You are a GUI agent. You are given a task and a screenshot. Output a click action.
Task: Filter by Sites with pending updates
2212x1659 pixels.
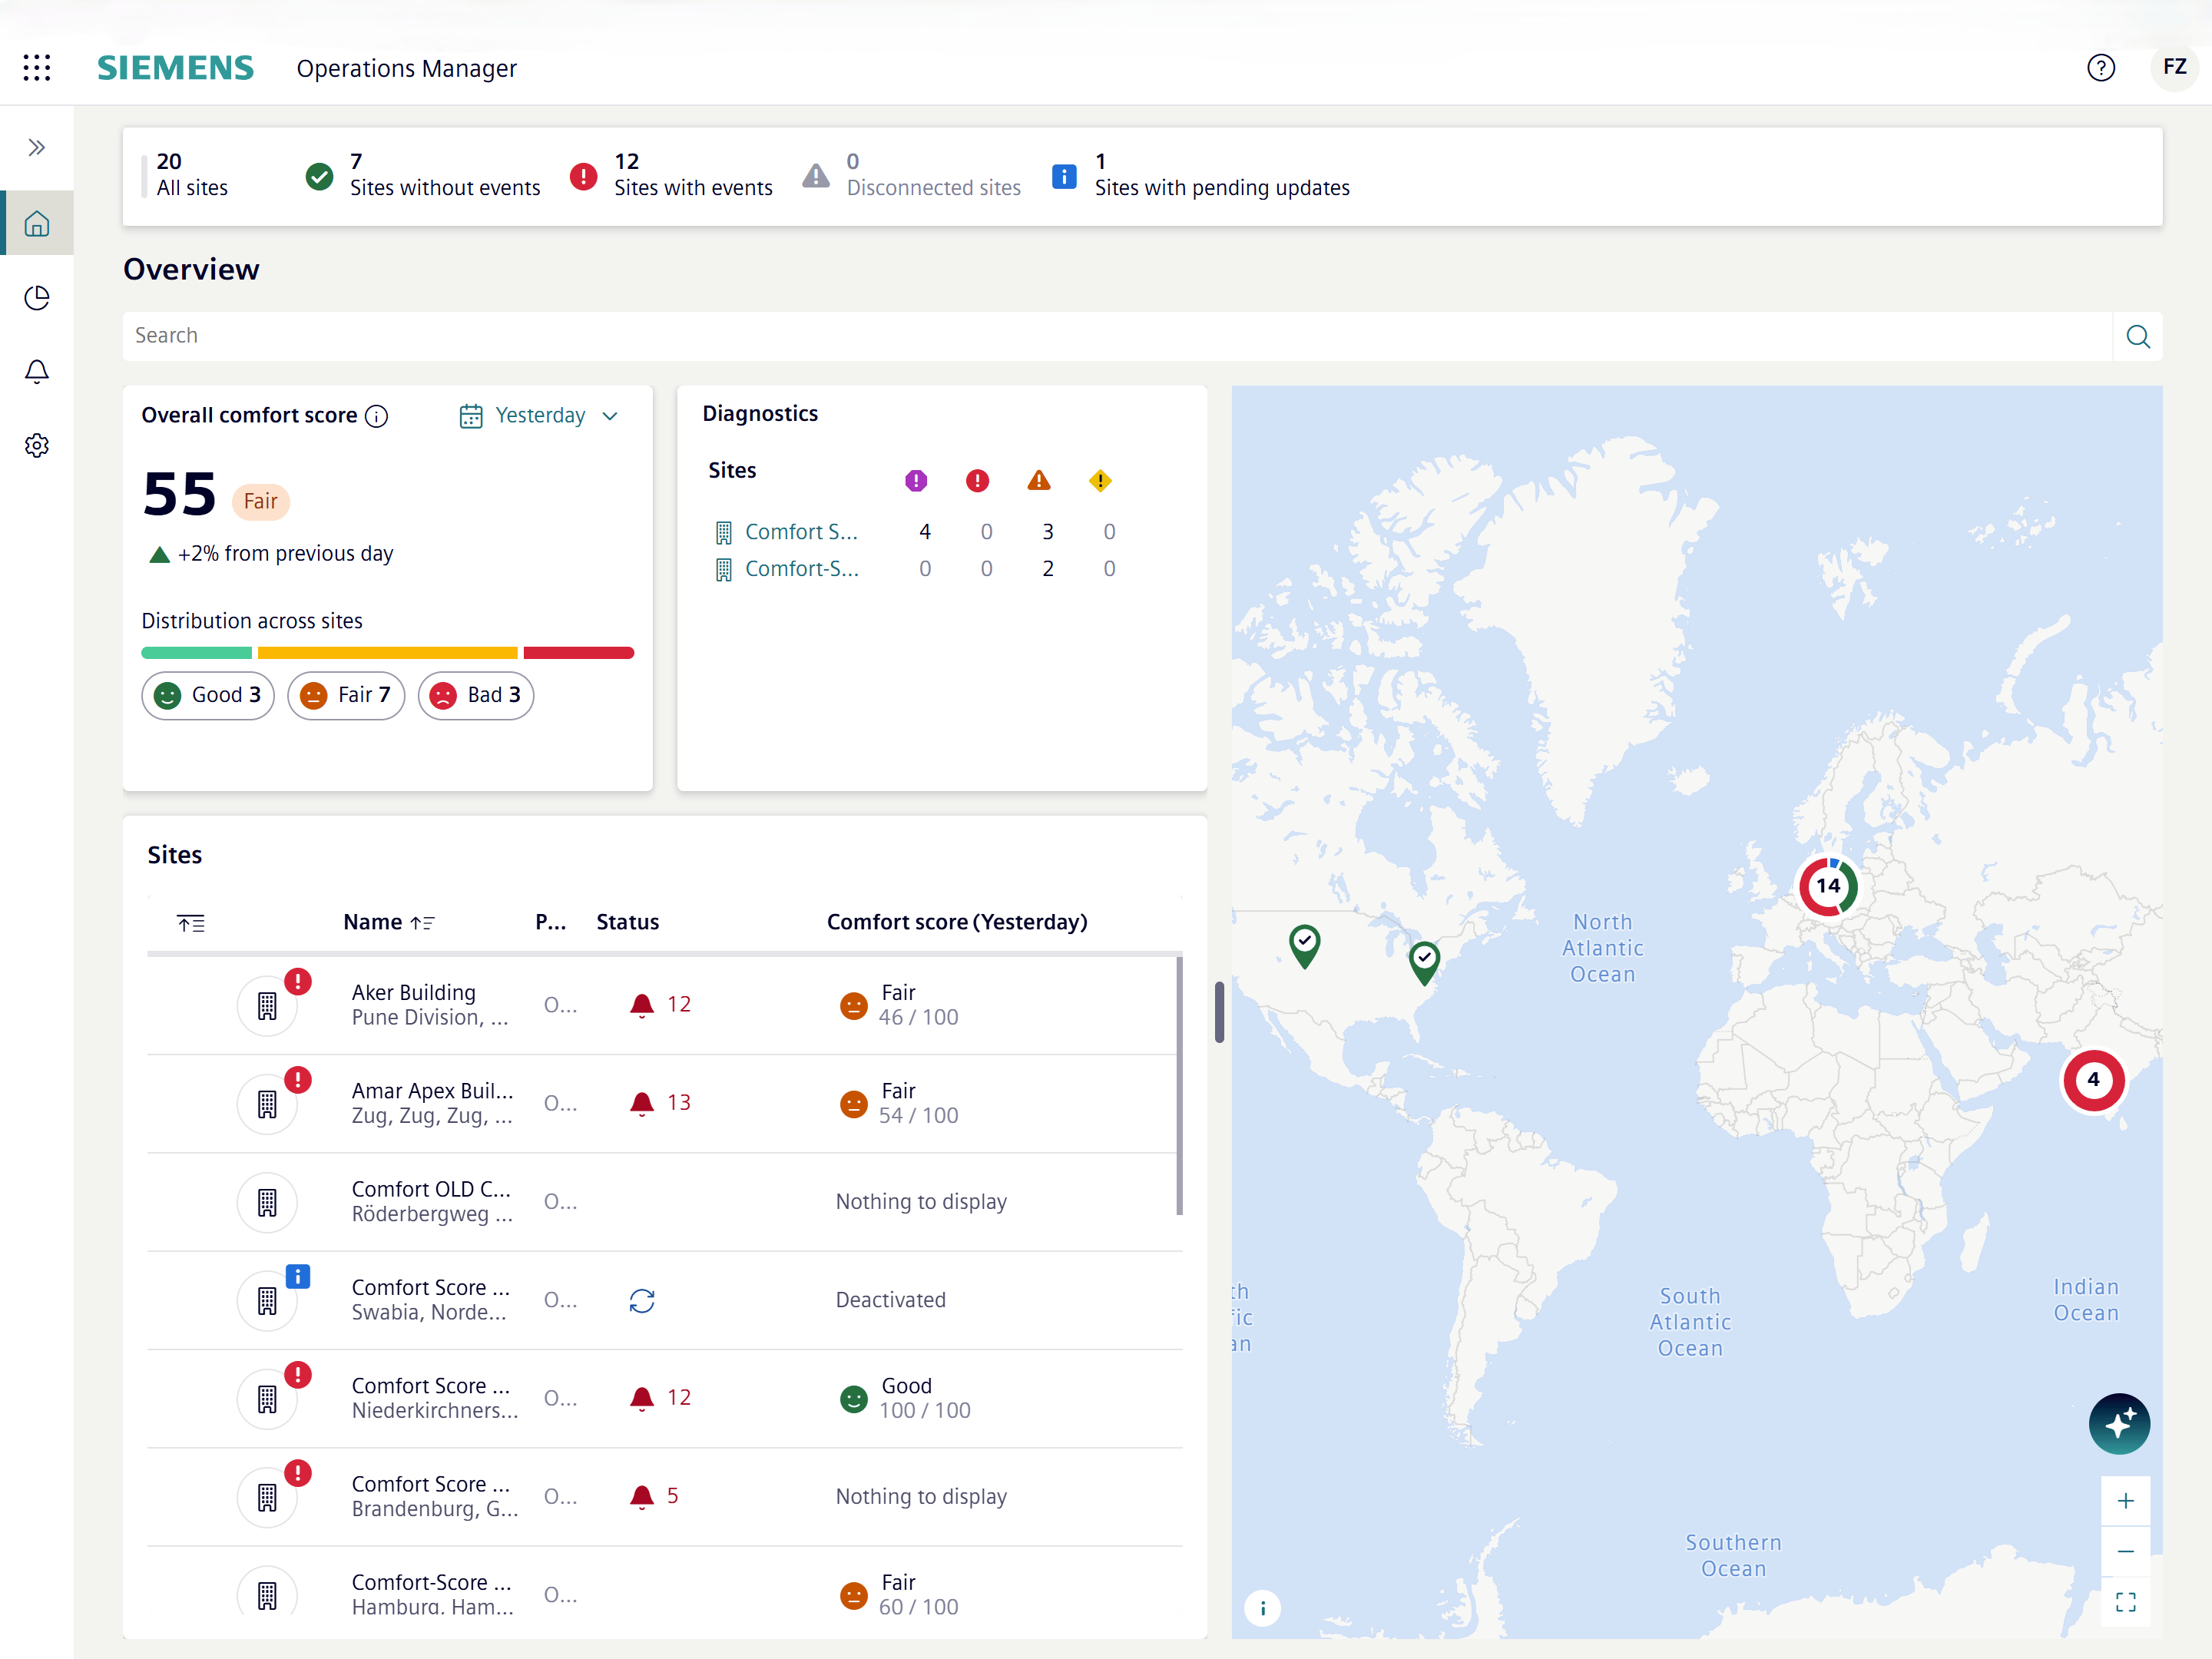click(1200, 175)
